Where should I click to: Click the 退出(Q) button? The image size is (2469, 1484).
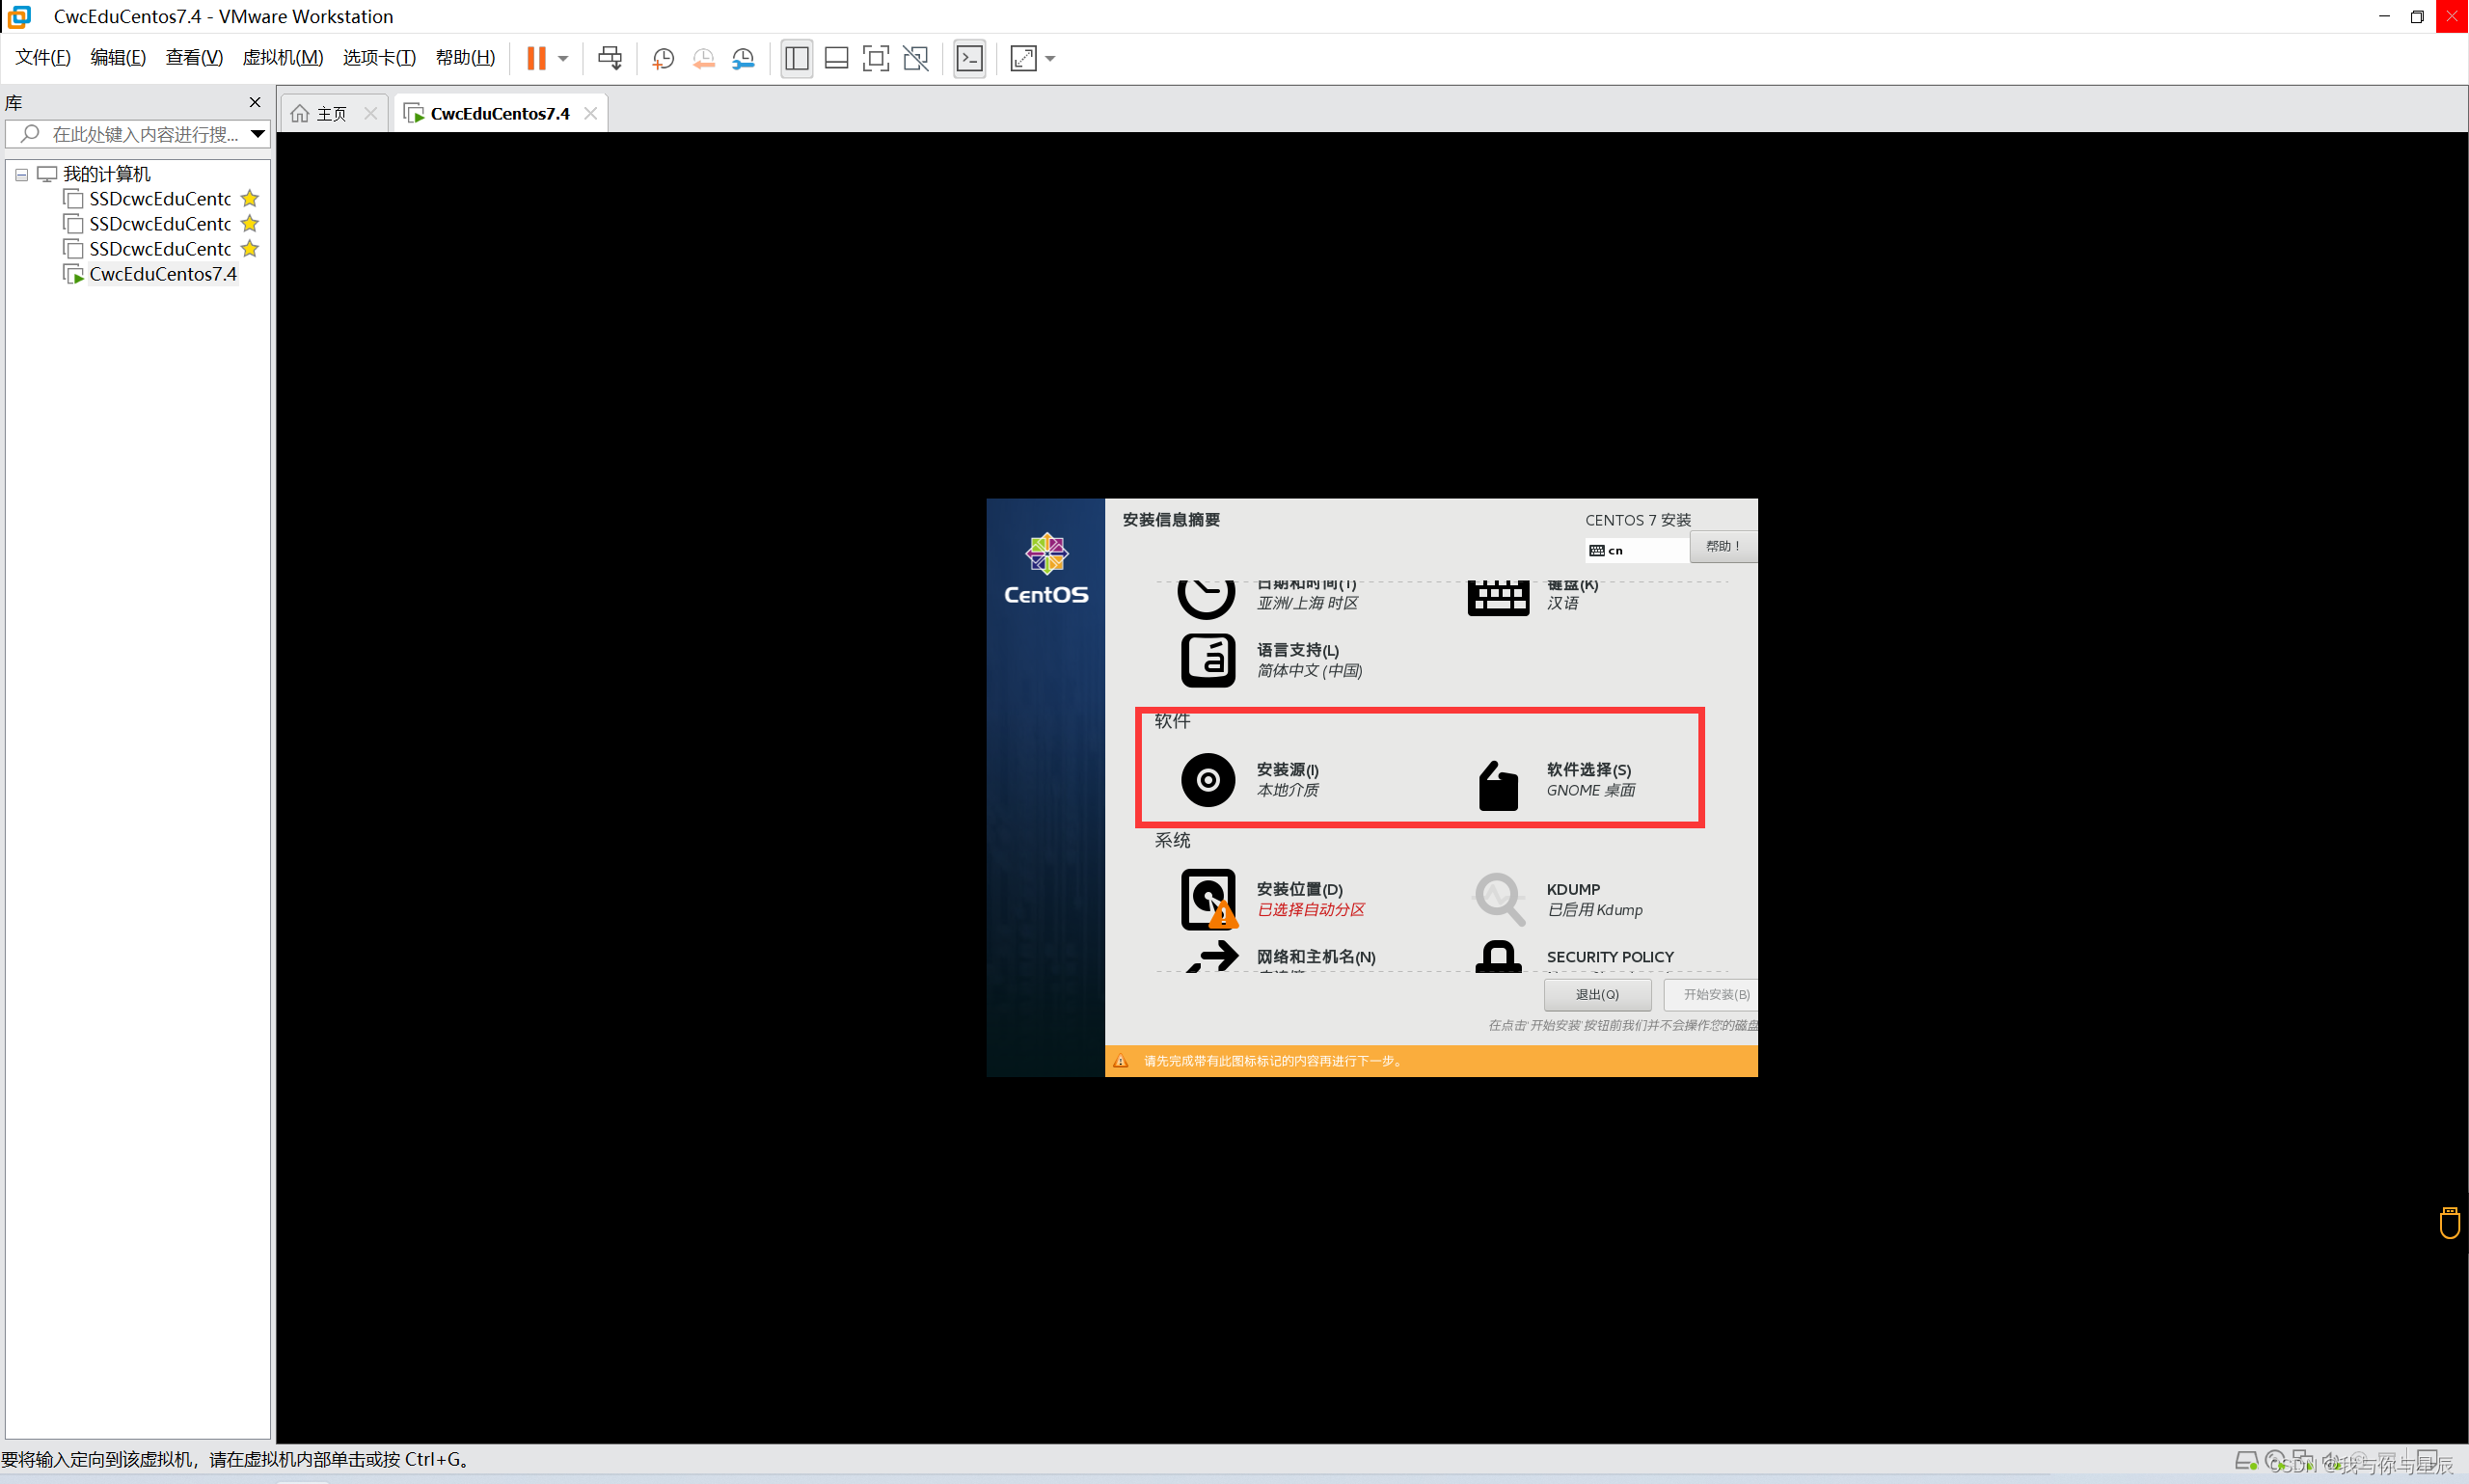(x=1596, y=994)
